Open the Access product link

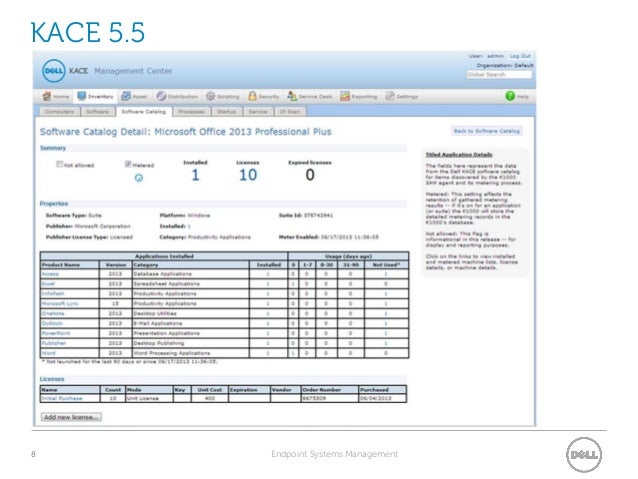tap(50, 274)
